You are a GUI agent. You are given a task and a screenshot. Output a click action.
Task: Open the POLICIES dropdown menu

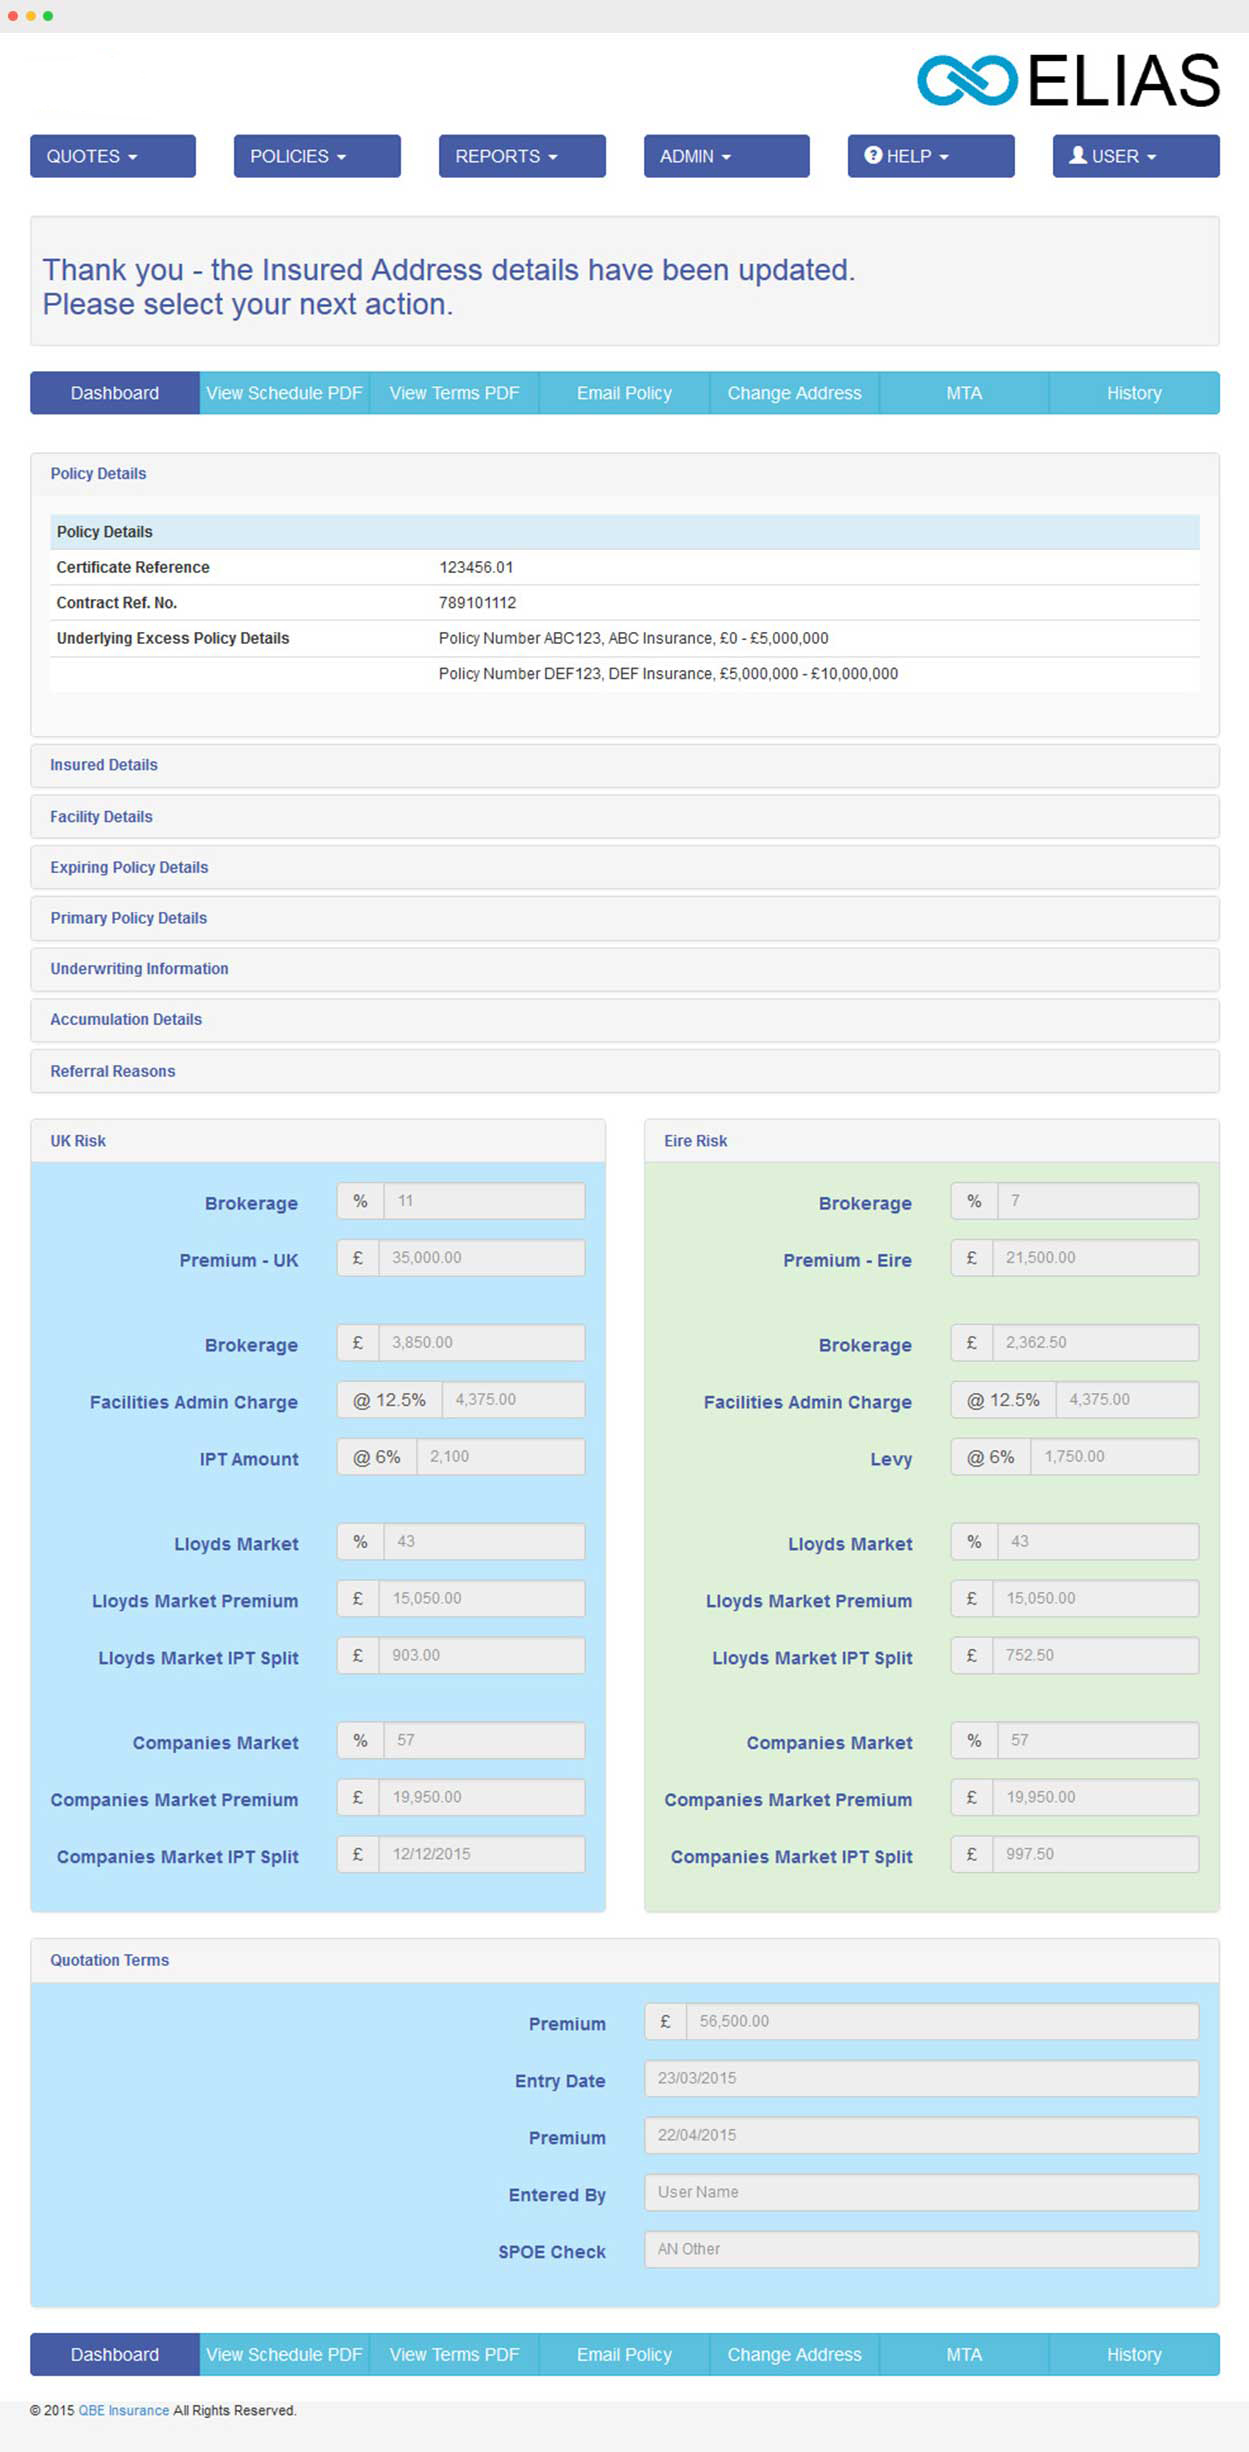click(316, 156)
